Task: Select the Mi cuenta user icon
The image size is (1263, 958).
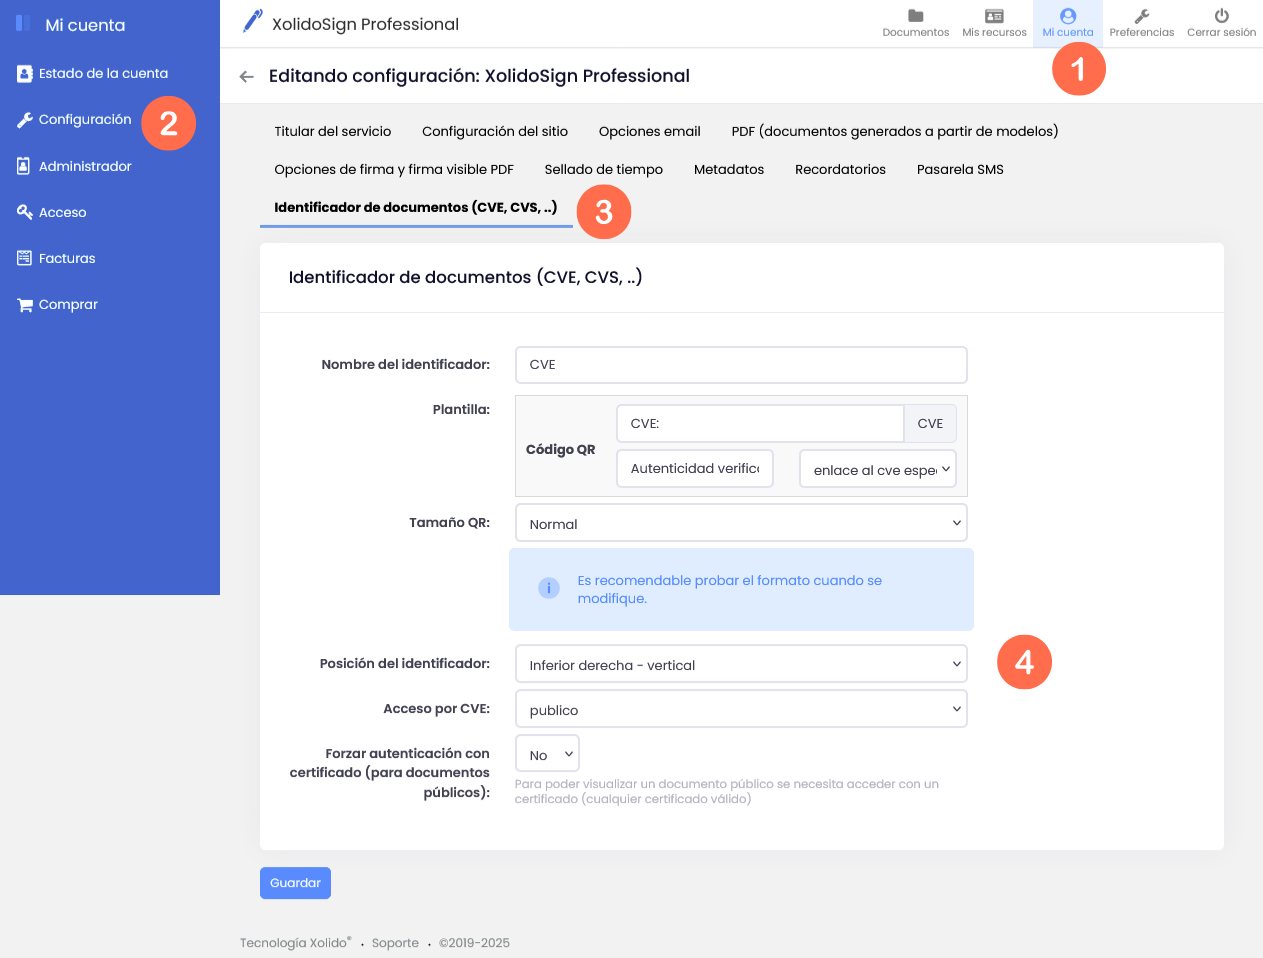Action: point(1068,16)
